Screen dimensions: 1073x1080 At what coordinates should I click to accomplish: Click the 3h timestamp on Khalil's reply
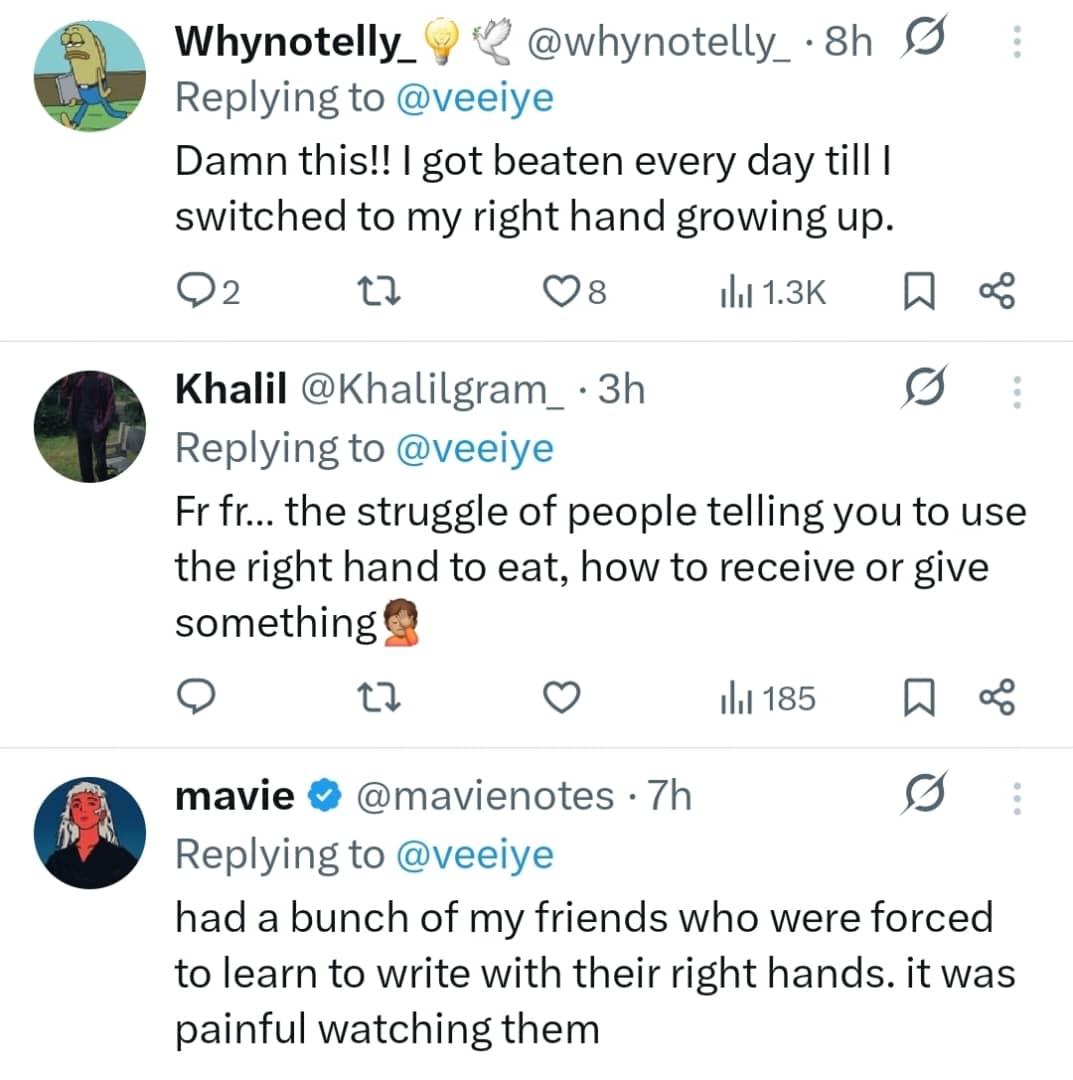(623, 390)
